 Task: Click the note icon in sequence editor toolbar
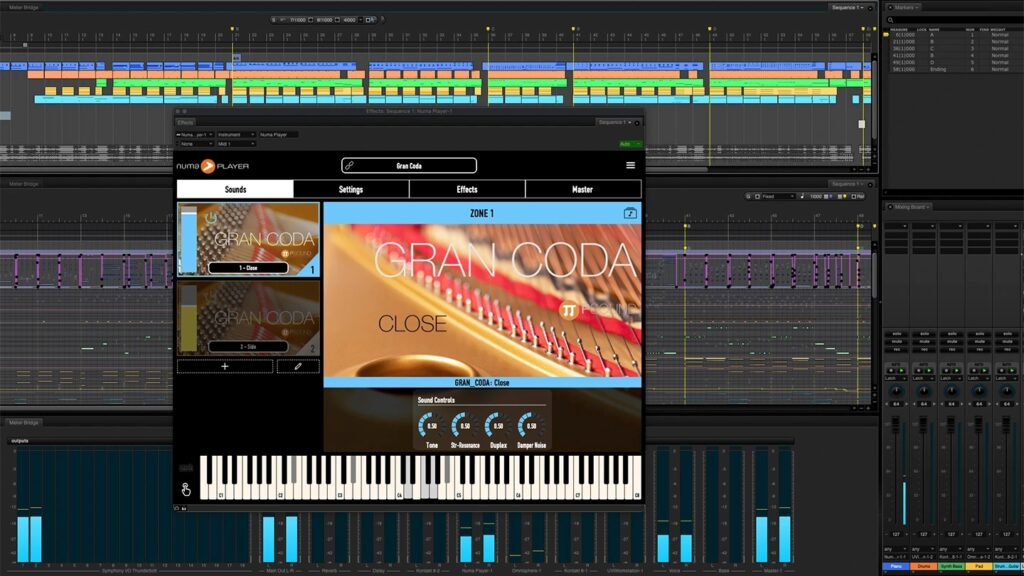click(802, 196)
